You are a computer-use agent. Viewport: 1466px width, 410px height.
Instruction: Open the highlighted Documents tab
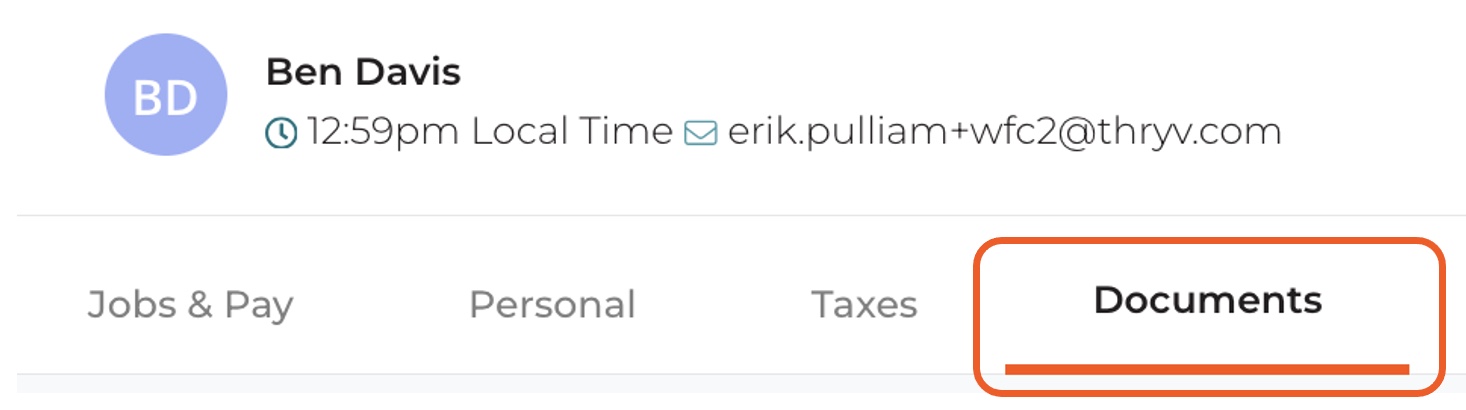pyautogui.click(x=1208, y=315)
